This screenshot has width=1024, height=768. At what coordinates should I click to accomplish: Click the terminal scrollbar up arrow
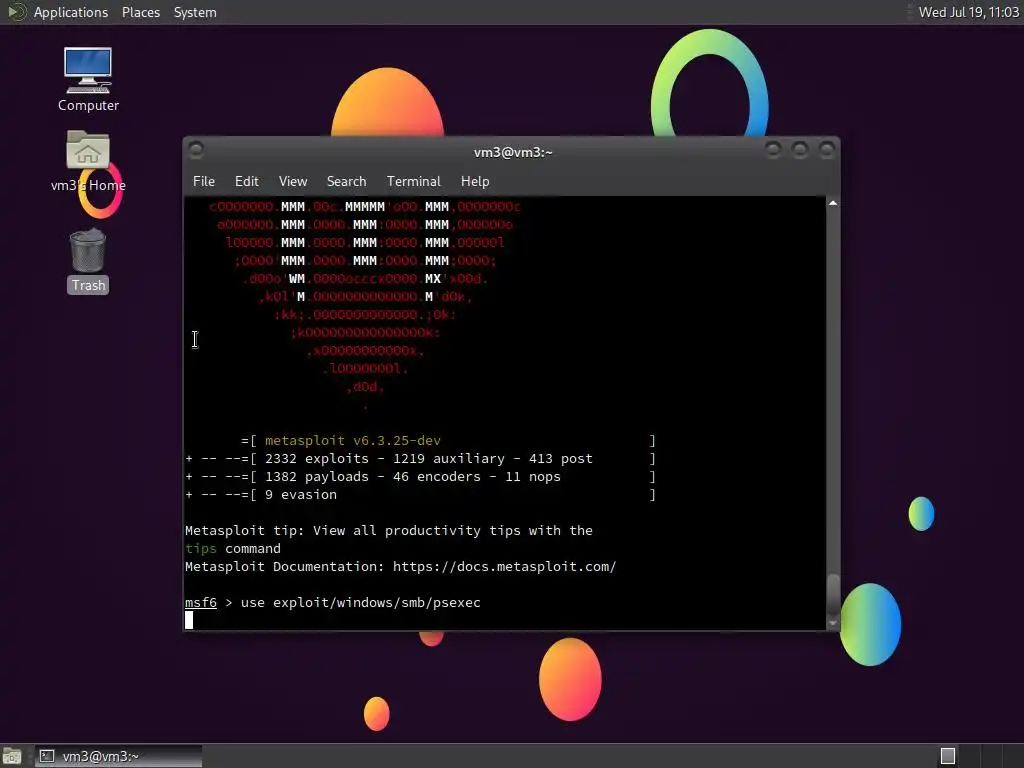[833, 203]
